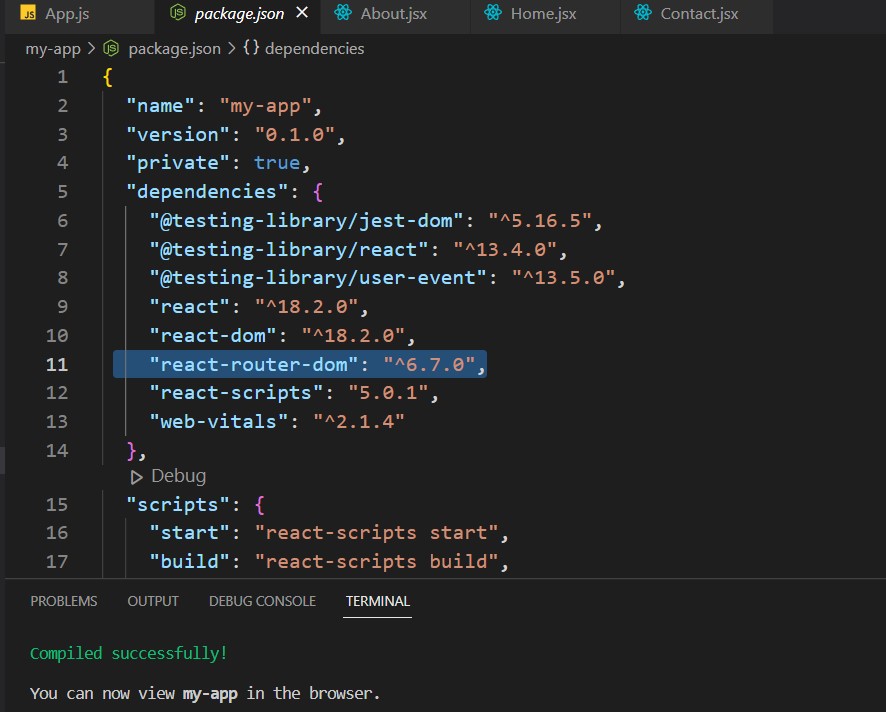Click the React icon on About.jsx tab

click(x=344, y=14)
